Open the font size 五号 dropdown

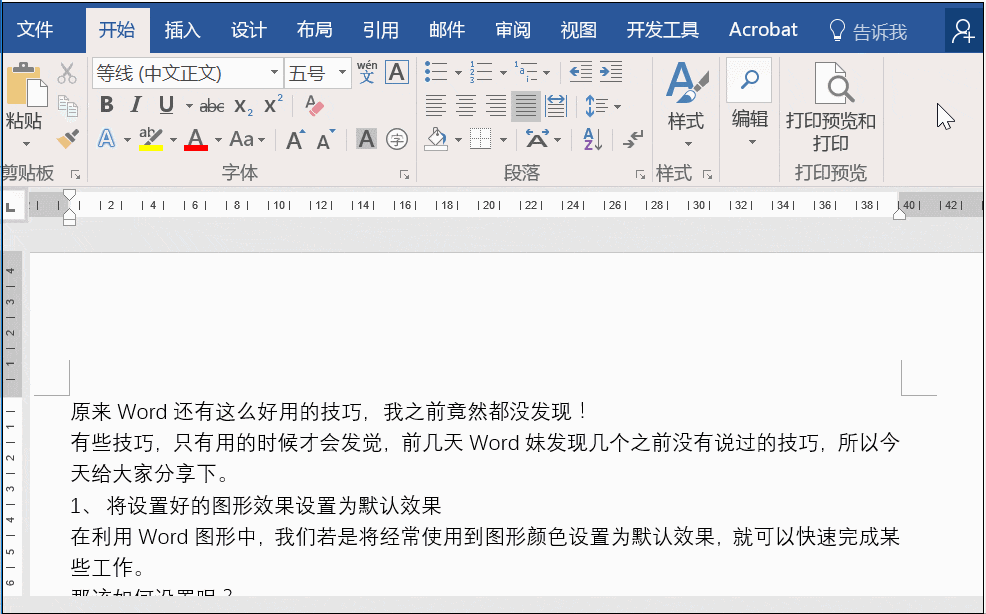(342, 73)
